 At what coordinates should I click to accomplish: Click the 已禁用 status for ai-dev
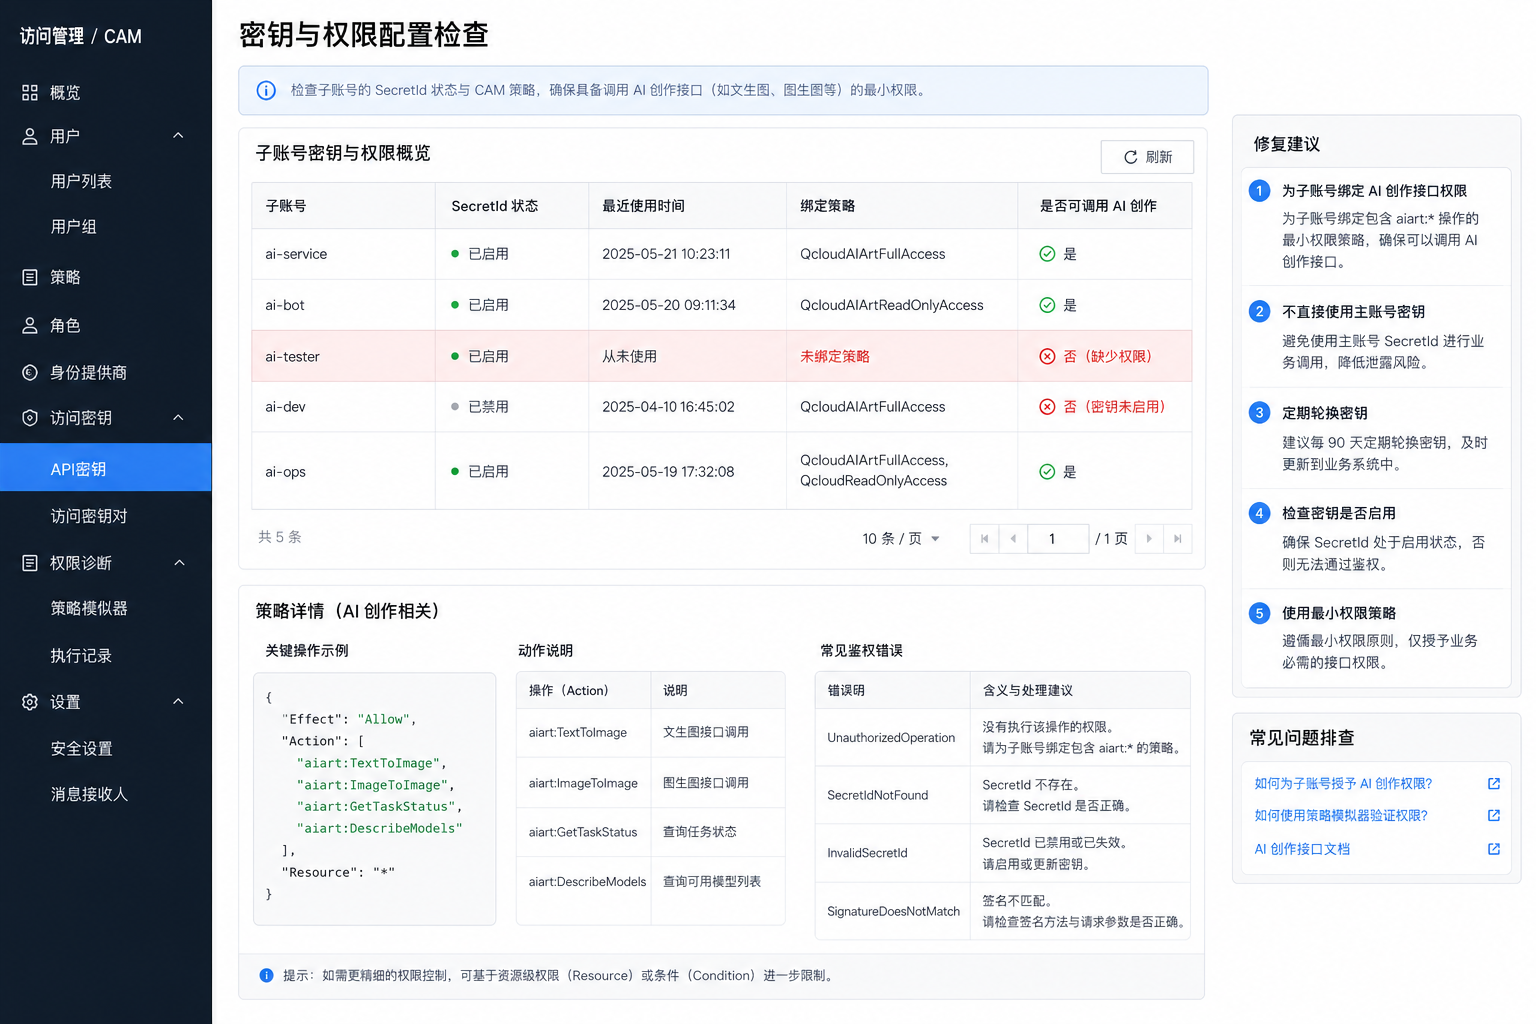[480, 407]
